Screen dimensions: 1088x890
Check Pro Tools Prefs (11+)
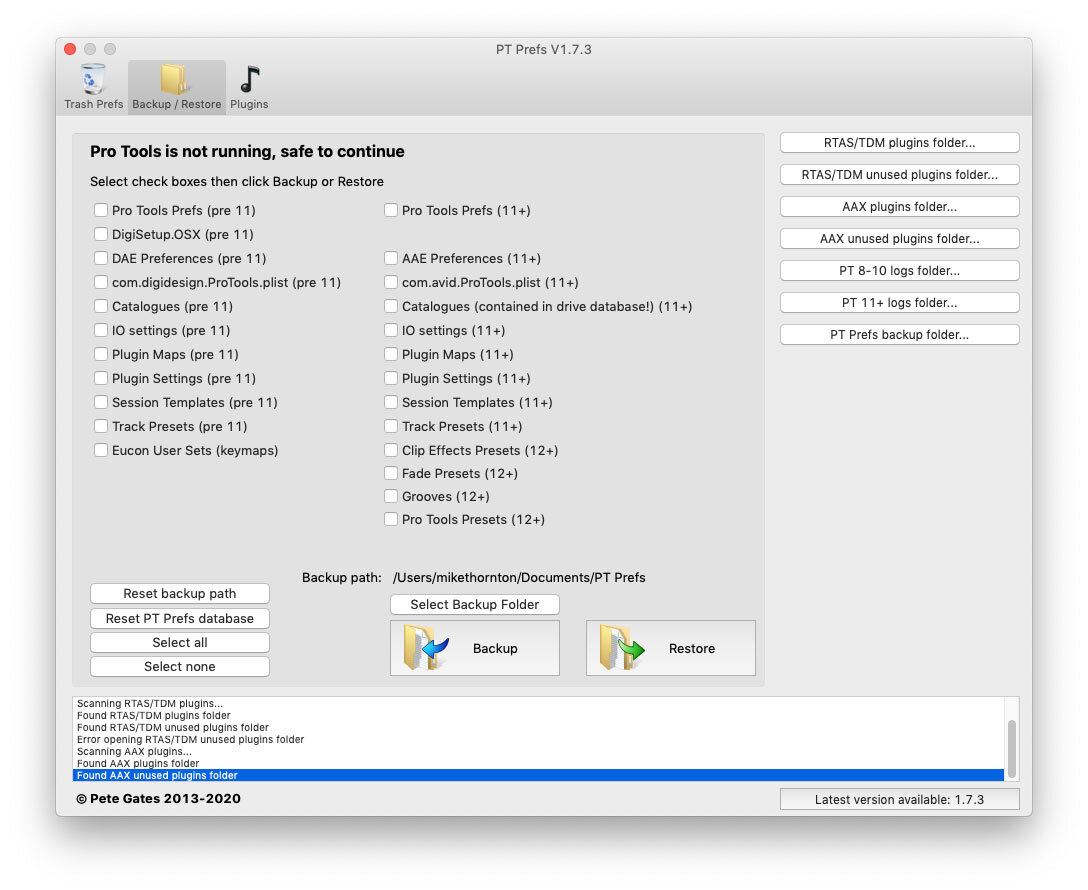391,210
